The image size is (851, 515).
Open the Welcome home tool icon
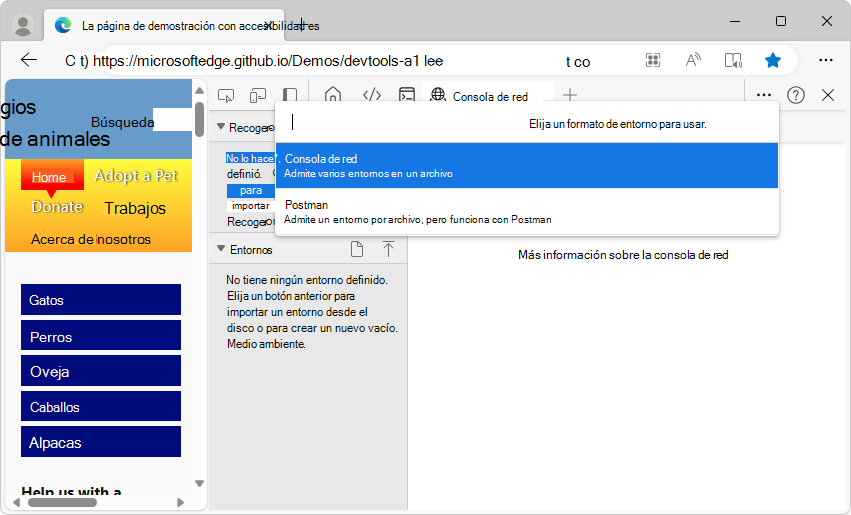(x=333, y=96)
